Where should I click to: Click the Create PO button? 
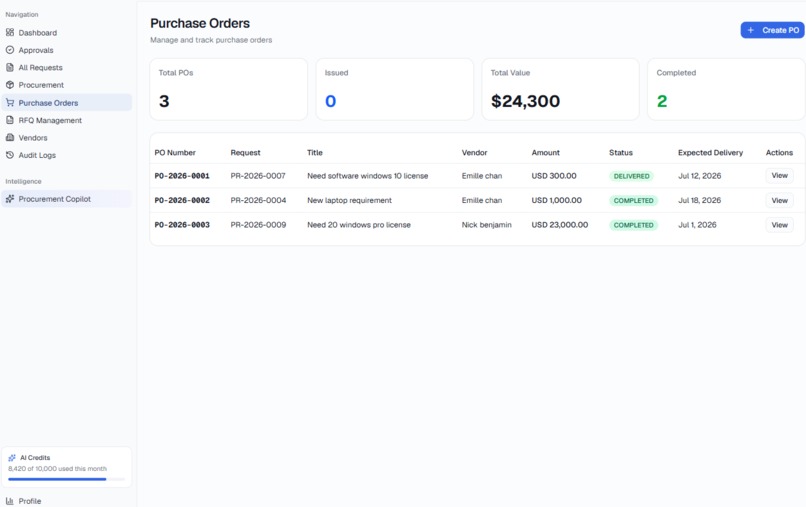pyautogui.click(x=772, y=30)
